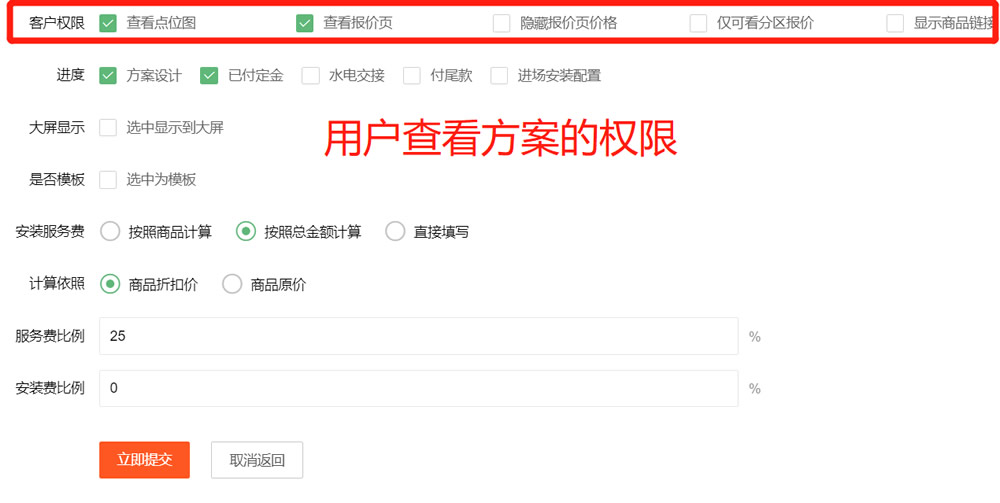Tick the 显示商品链接 checkbox
This screenshot has height=503, width=1000.
(895, 24)
